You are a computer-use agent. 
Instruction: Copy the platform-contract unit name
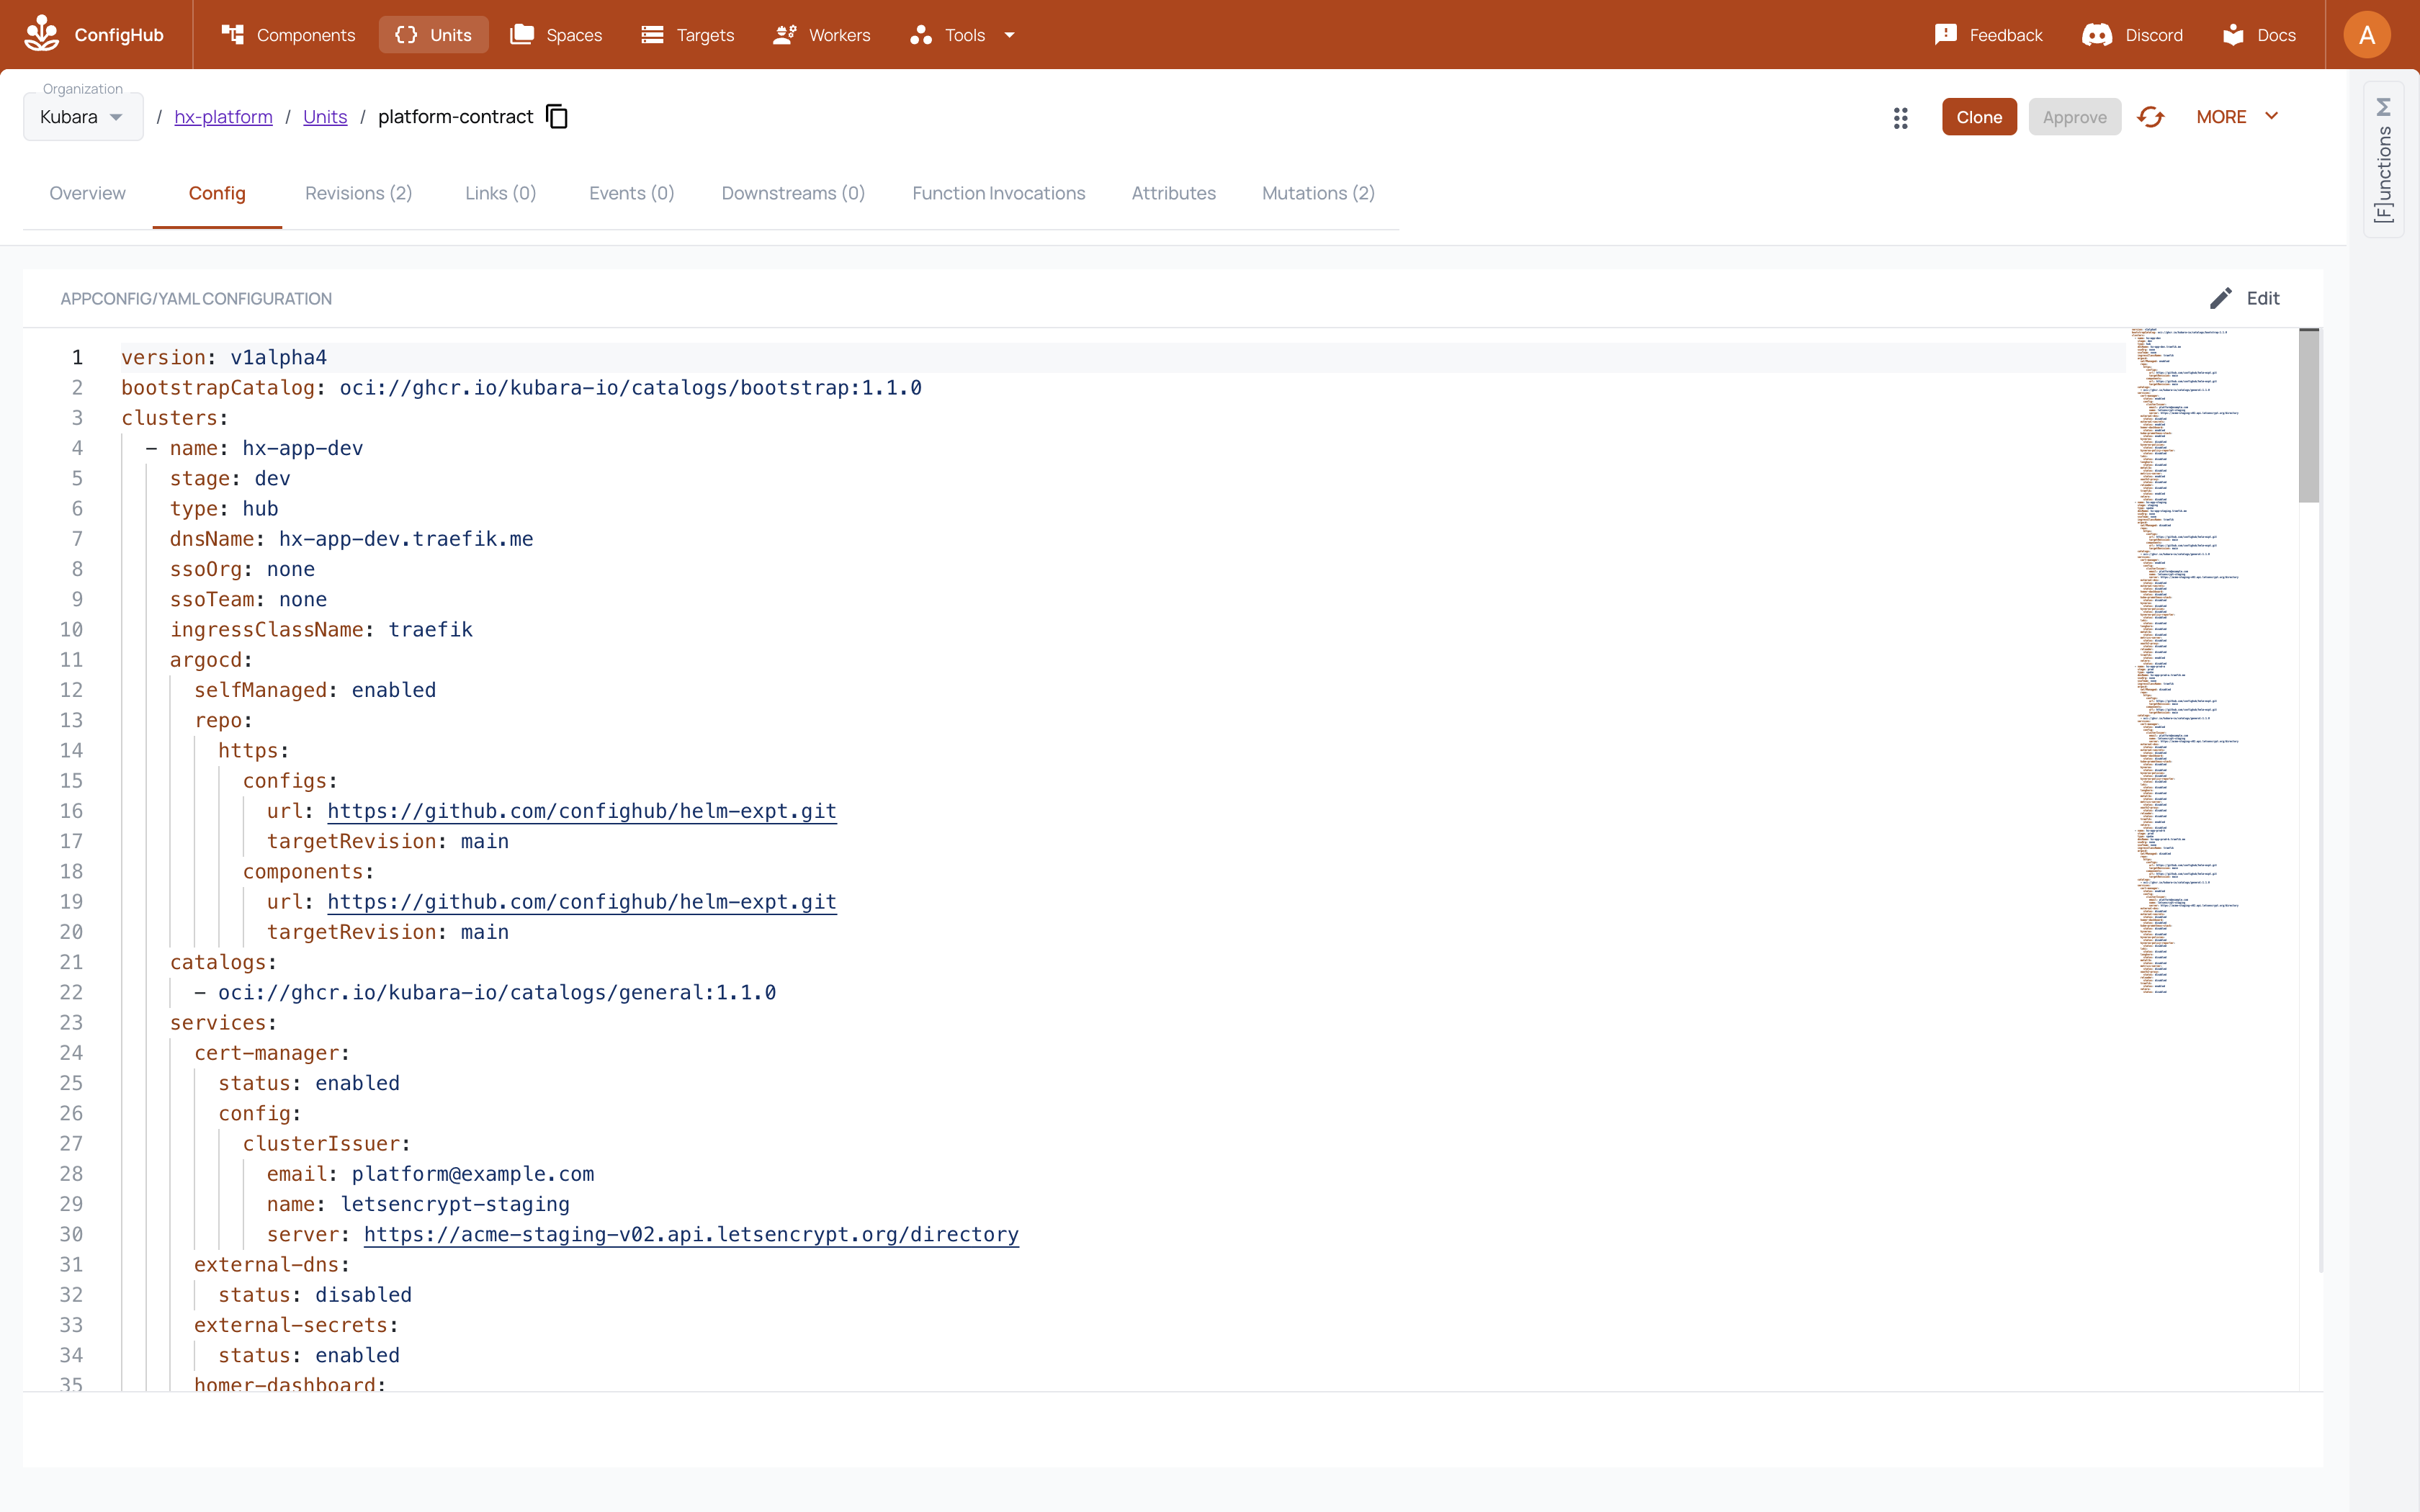[x=557, y=117]
